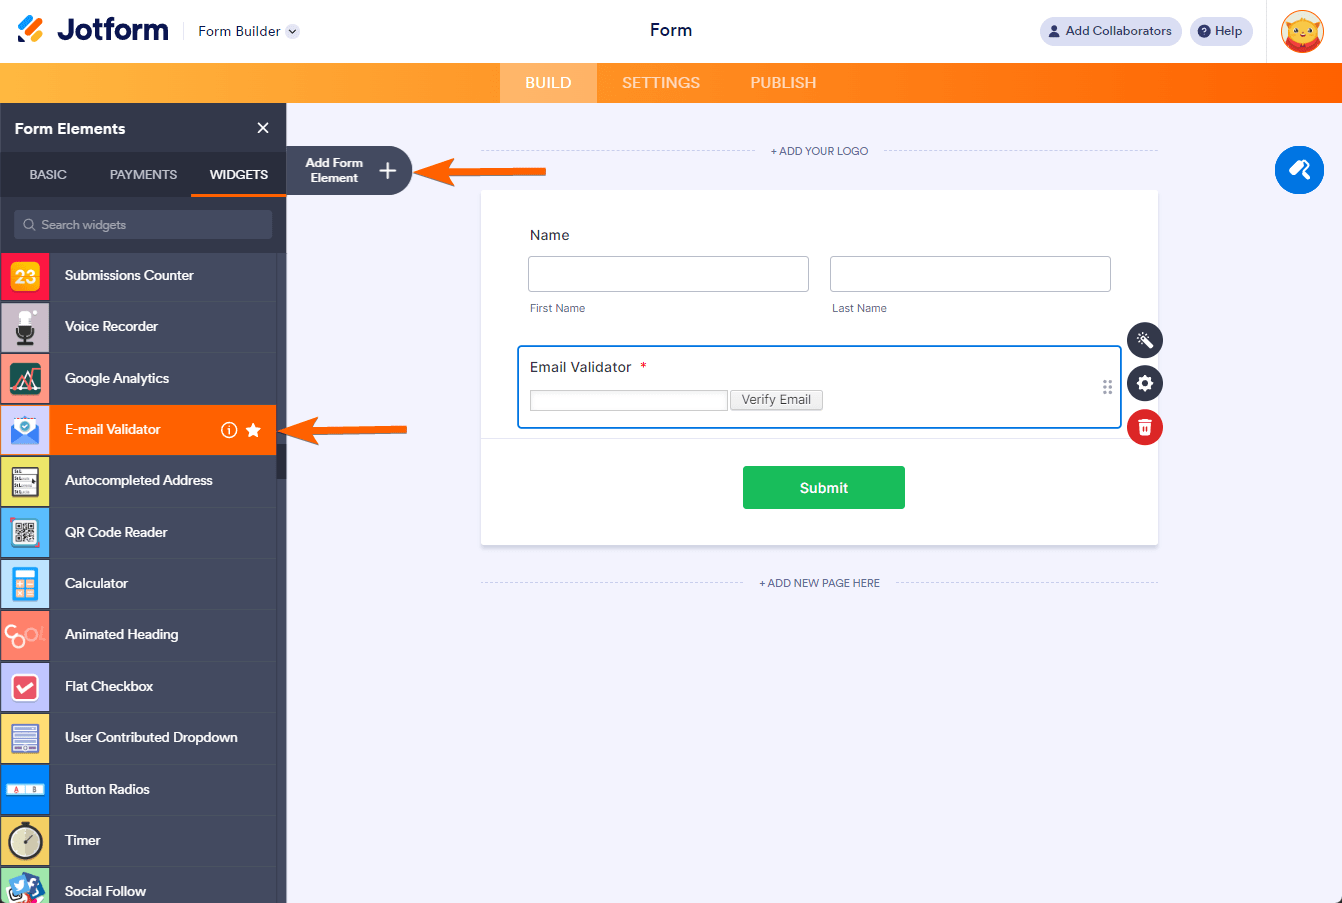Viewport: 1342px width, 903px height.
Task: Select the WIDGETS elements tab
Action: (239, 174)
